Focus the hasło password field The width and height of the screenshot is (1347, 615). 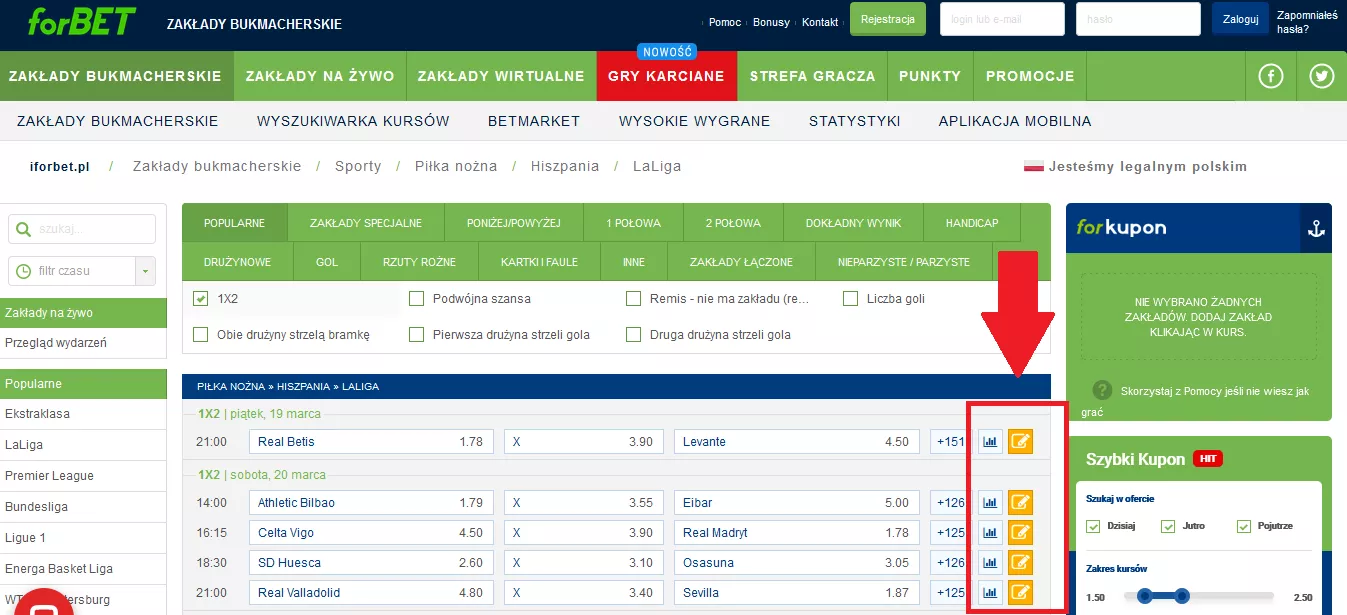1139,19
